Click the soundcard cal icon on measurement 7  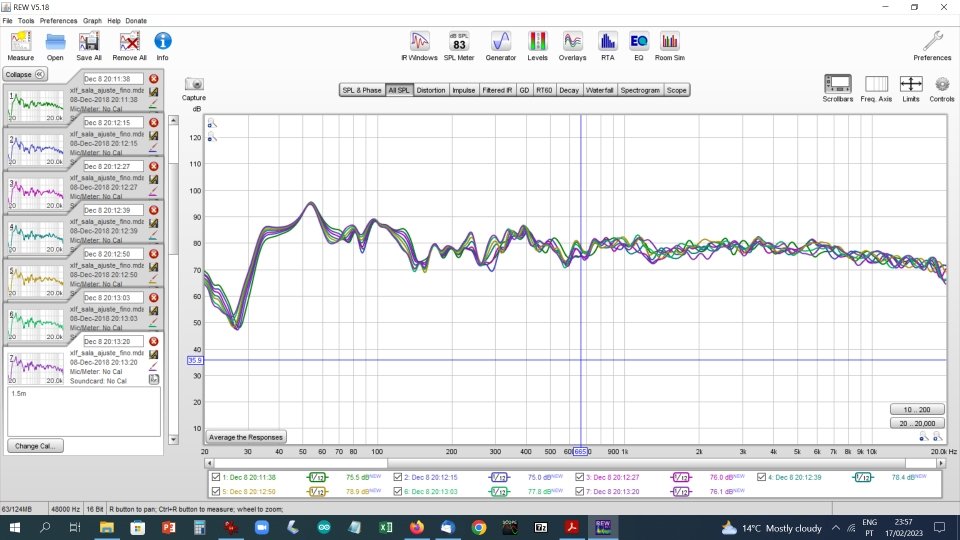coord(154,380)
